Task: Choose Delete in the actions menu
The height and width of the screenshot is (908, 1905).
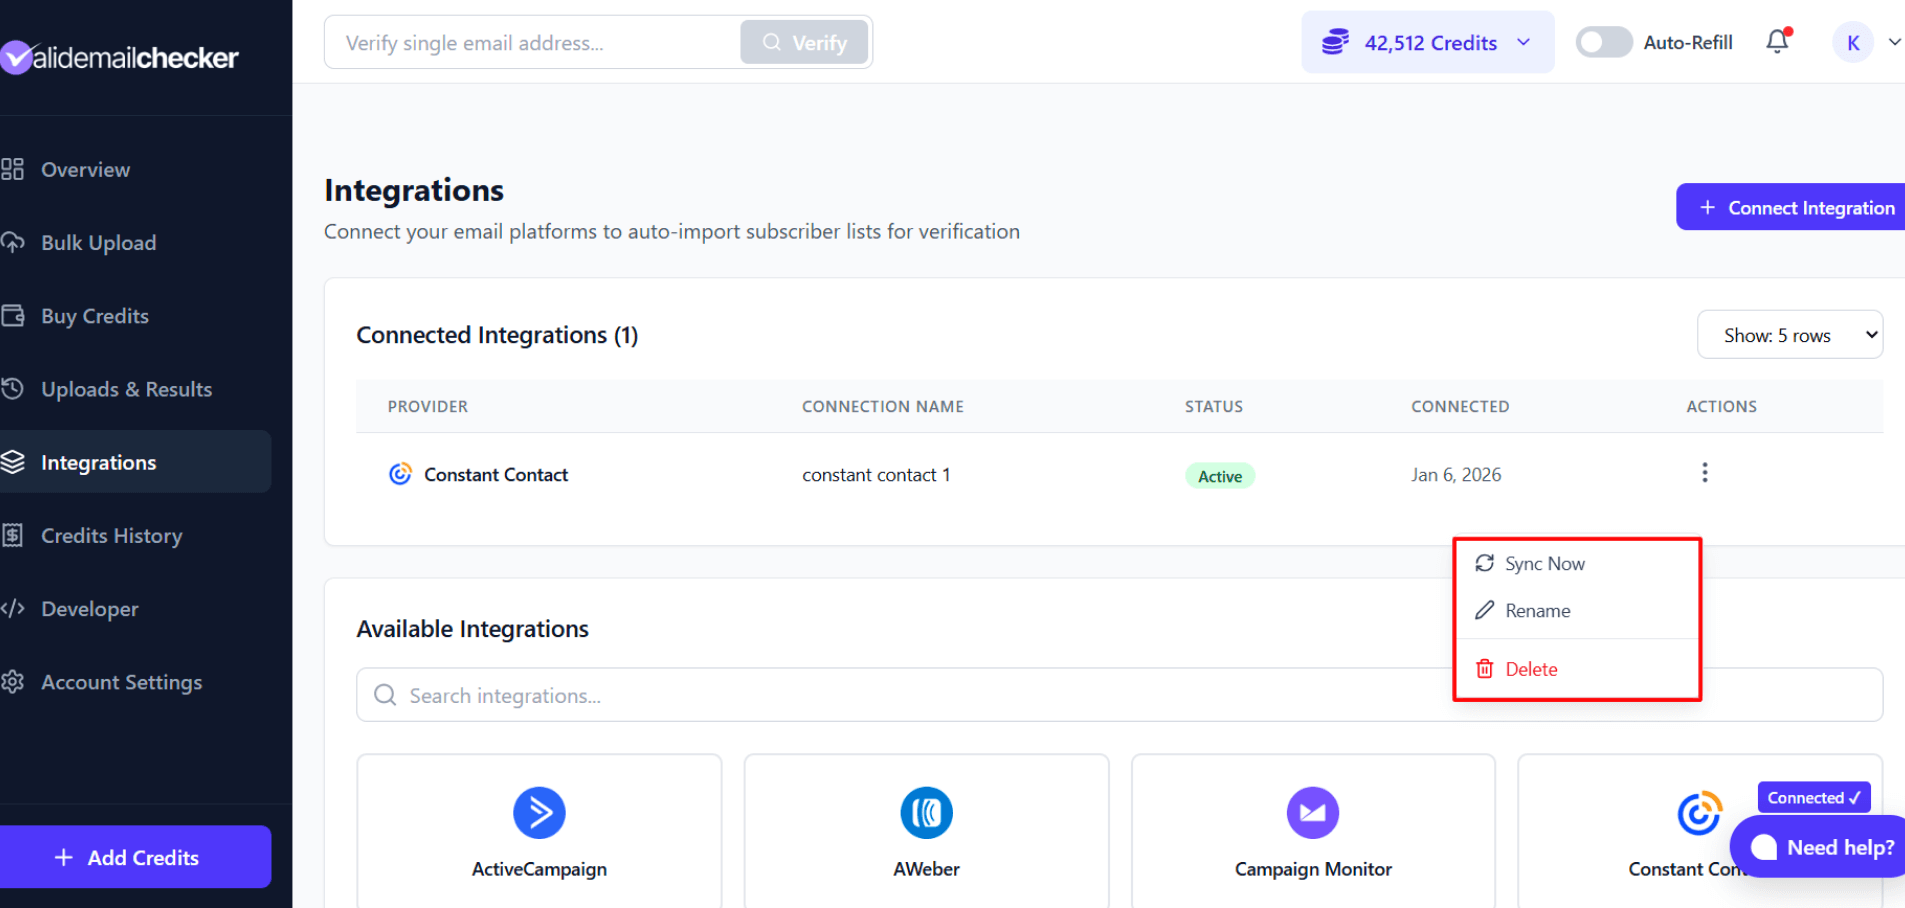Action: [x=1531, y=668]
